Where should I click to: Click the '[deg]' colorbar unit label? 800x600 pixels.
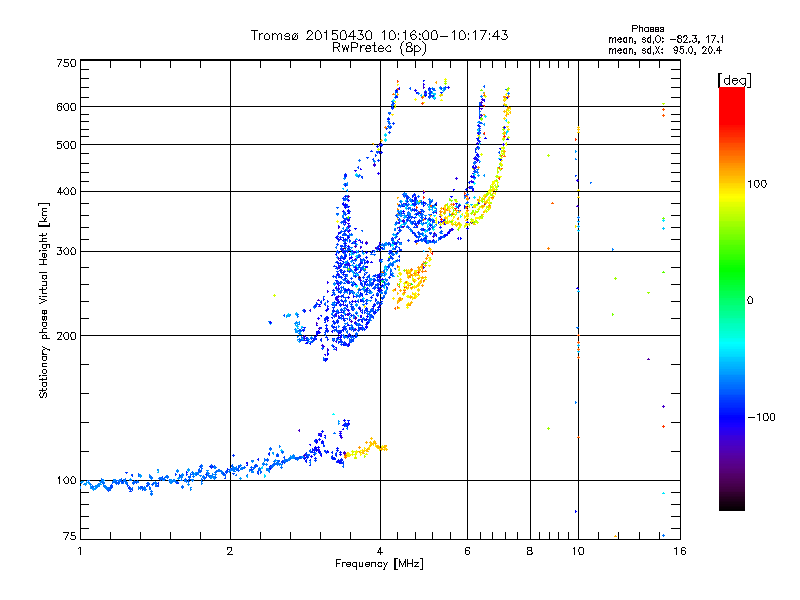click(734, 80)
